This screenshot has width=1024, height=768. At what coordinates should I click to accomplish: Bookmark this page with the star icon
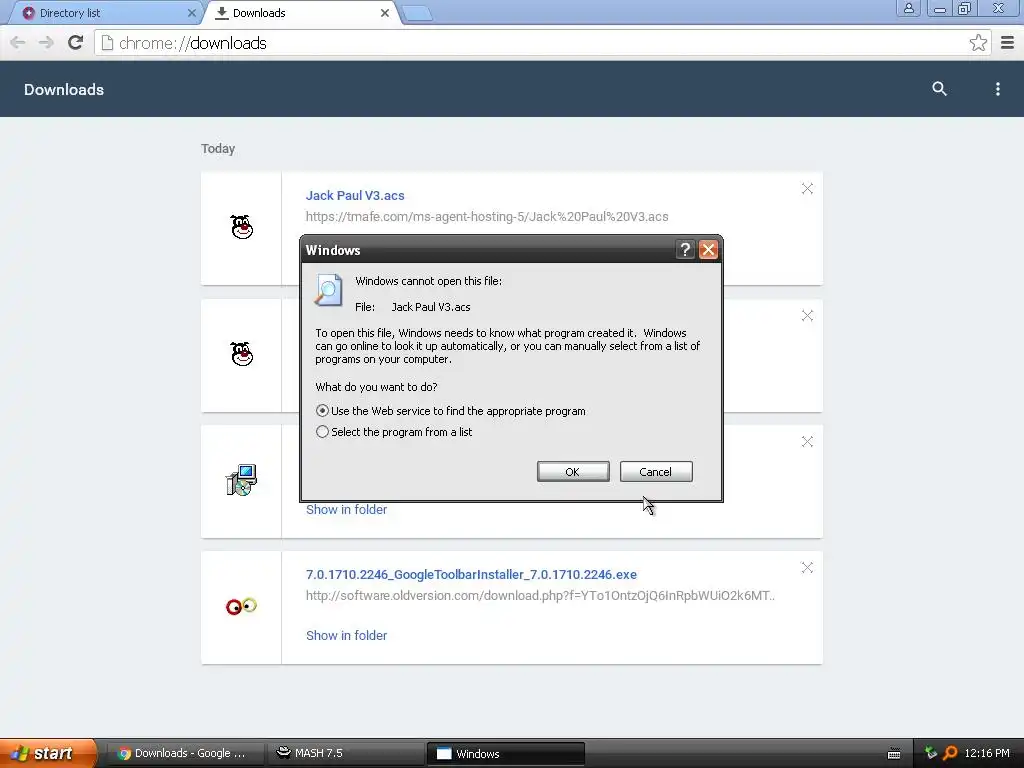(x=978, y=43)
